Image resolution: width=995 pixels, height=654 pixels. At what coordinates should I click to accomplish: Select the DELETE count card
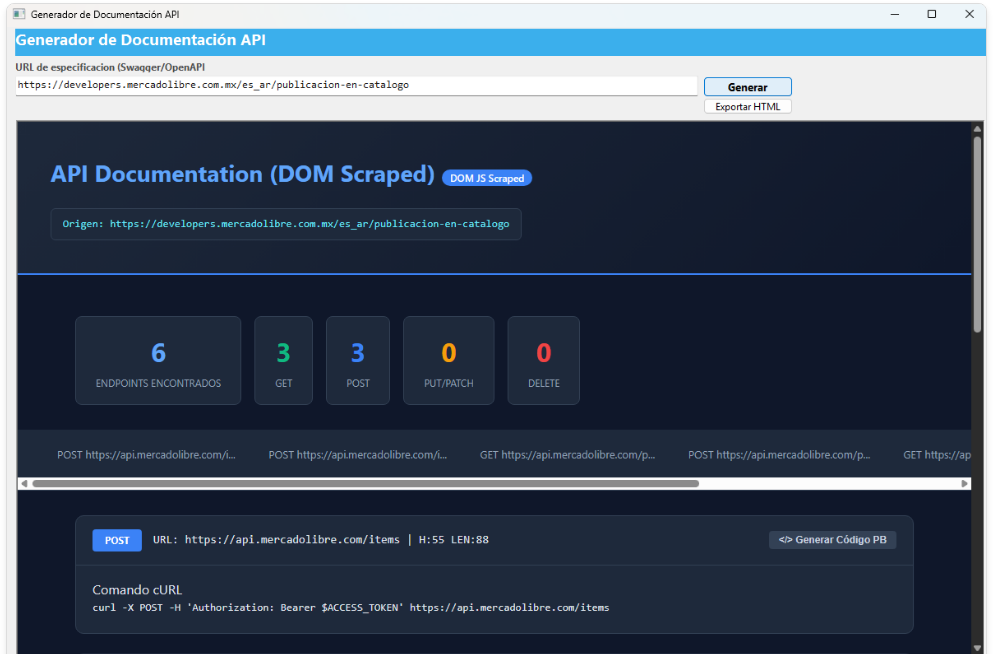pyautogui.click(x=544, y=360)
